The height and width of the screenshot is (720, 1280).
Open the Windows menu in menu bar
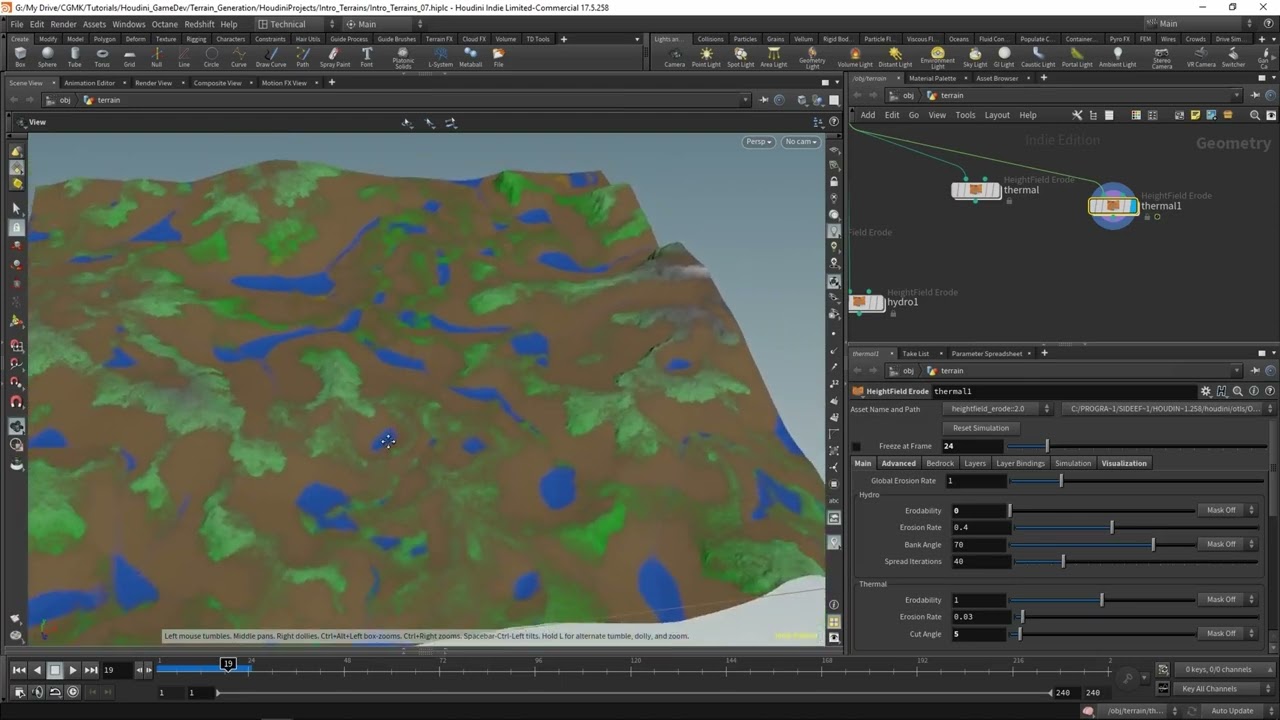tap(128, 24)
